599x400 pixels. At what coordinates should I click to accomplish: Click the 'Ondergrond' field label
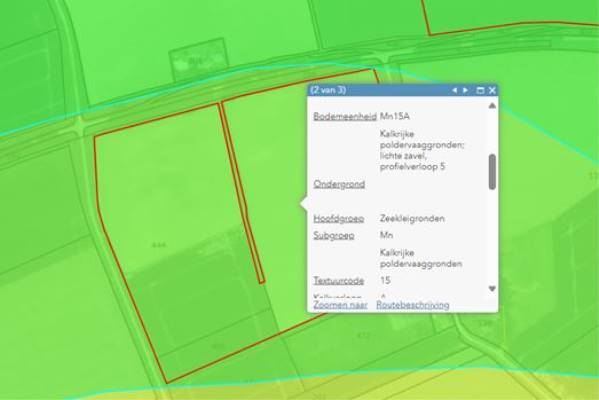339,184
